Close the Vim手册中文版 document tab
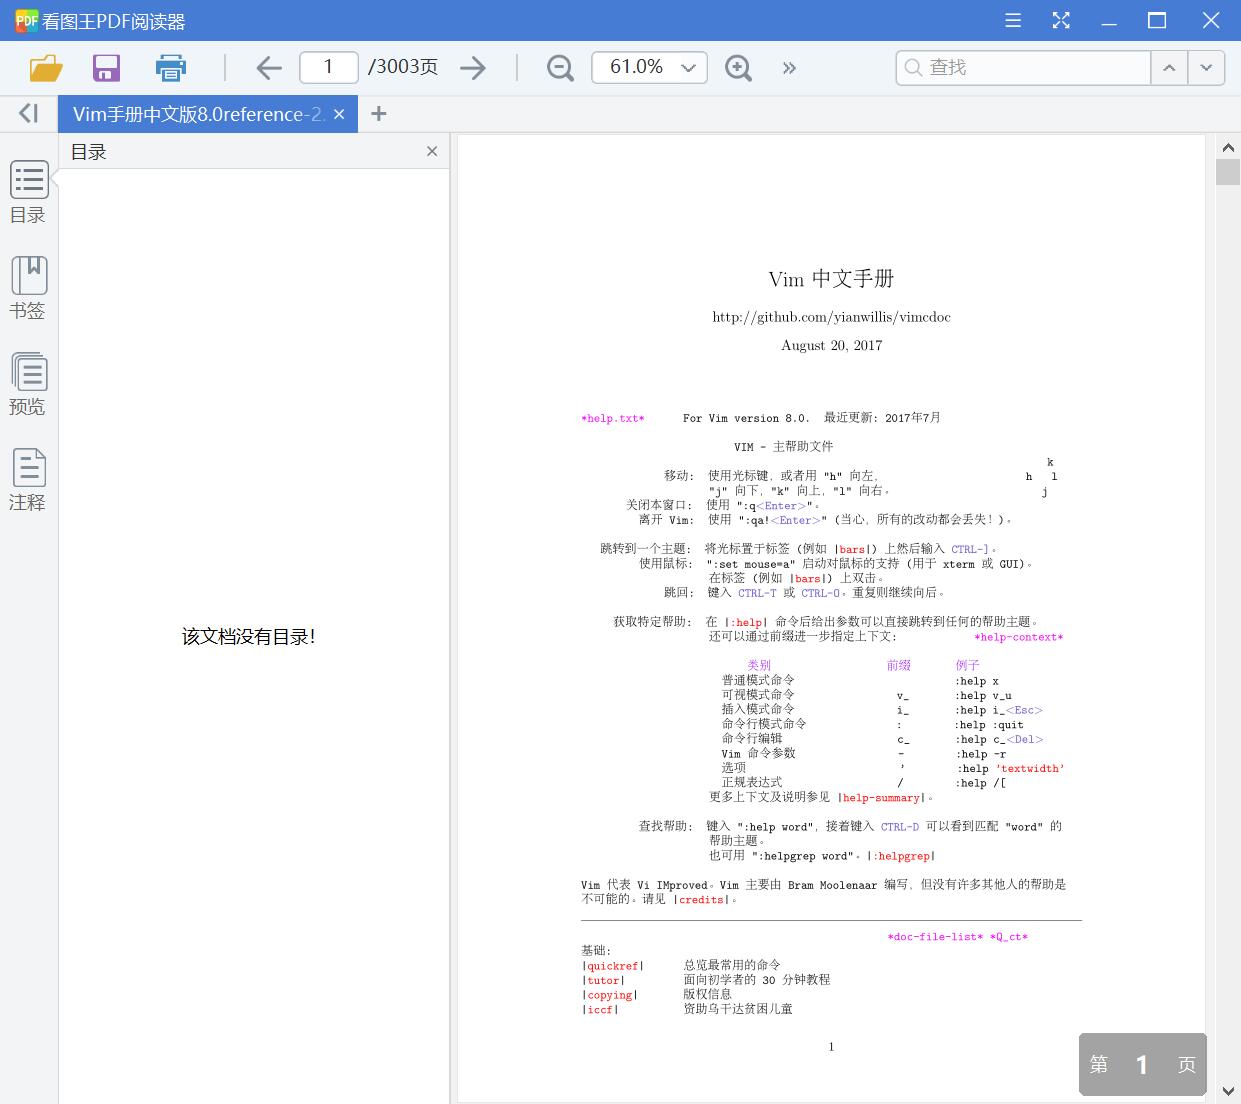The height and width of the screenshot is (1104, 1241). (x=339, y=114)
